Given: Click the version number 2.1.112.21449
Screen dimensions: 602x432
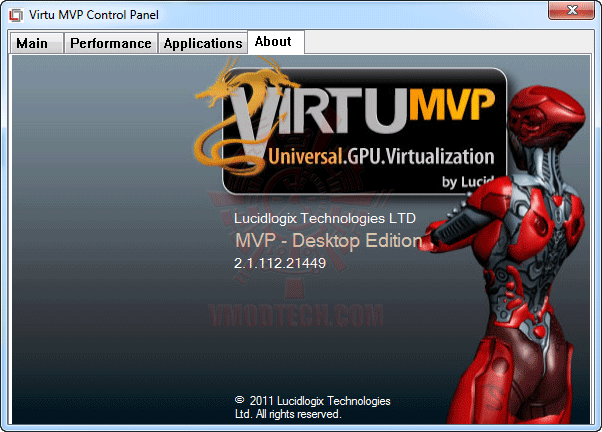Looking at the screenshot, I should 280,263.
